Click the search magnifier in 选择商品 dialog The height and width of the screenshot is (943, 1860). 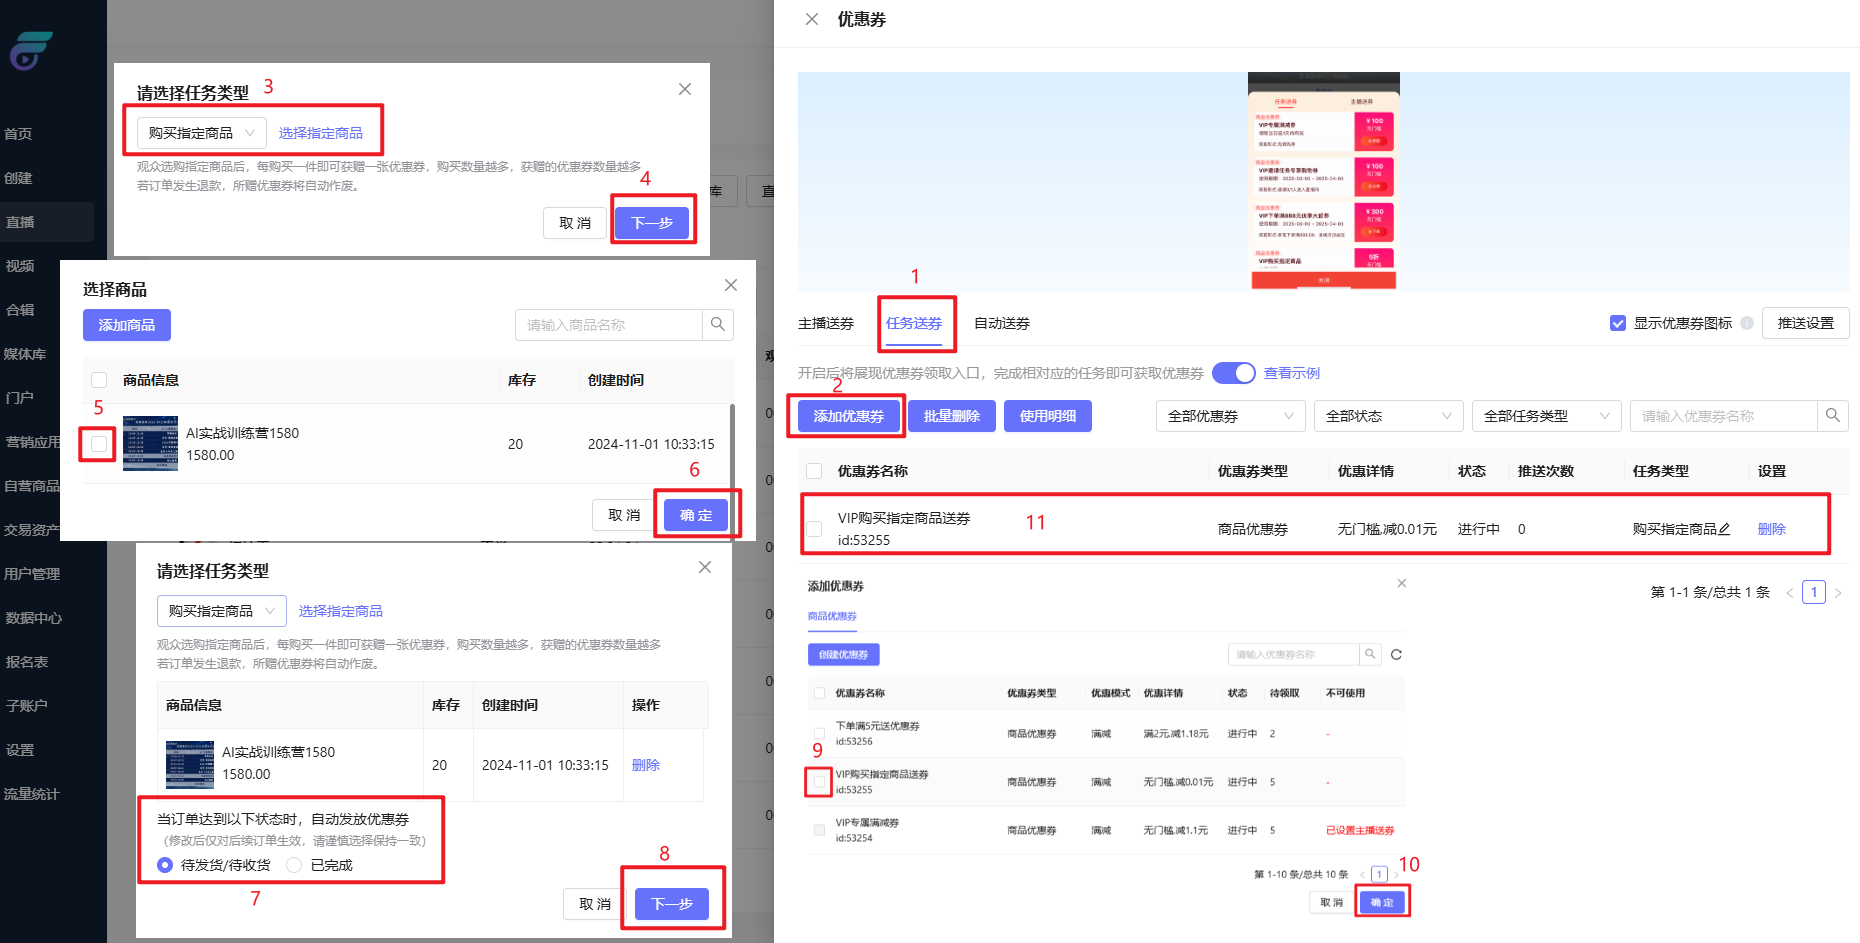click(718, 325)
